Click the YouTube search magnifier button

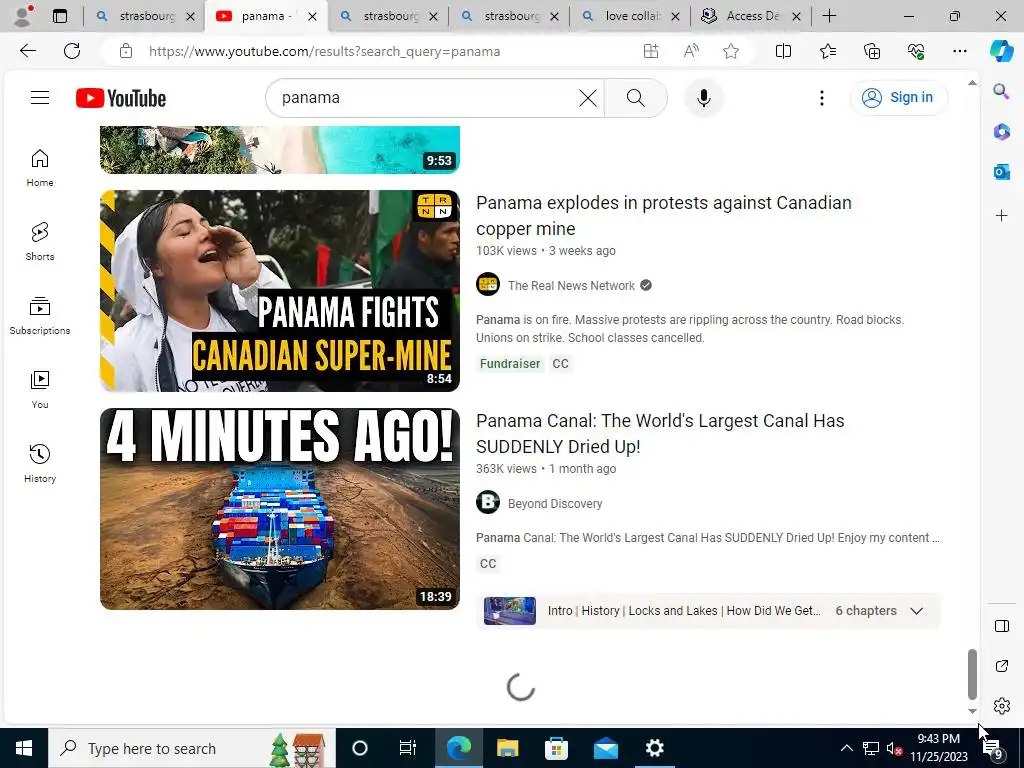pos(635,98)
